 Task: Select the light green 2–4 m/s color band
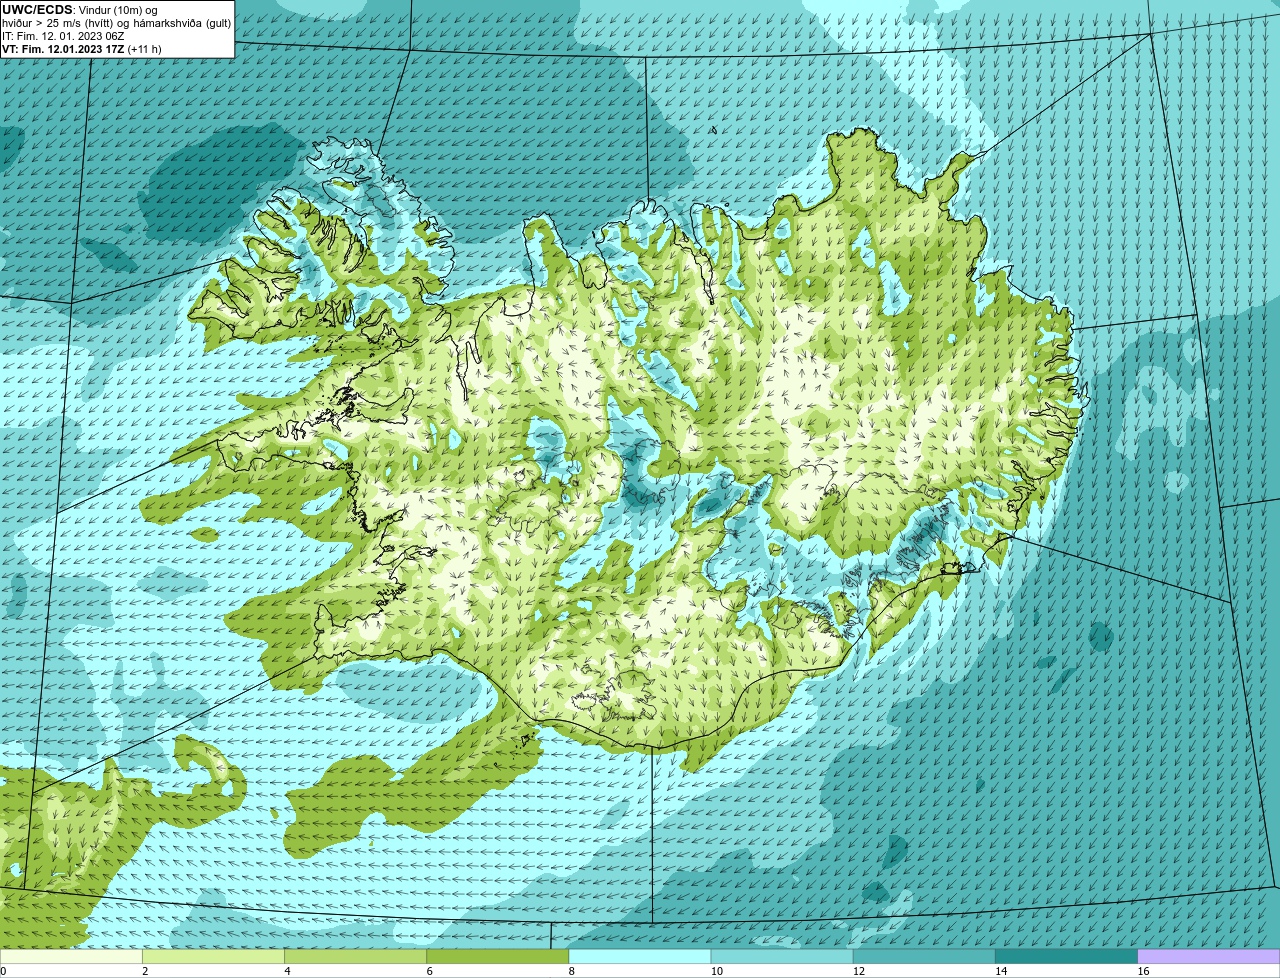(x=213, y=956)
